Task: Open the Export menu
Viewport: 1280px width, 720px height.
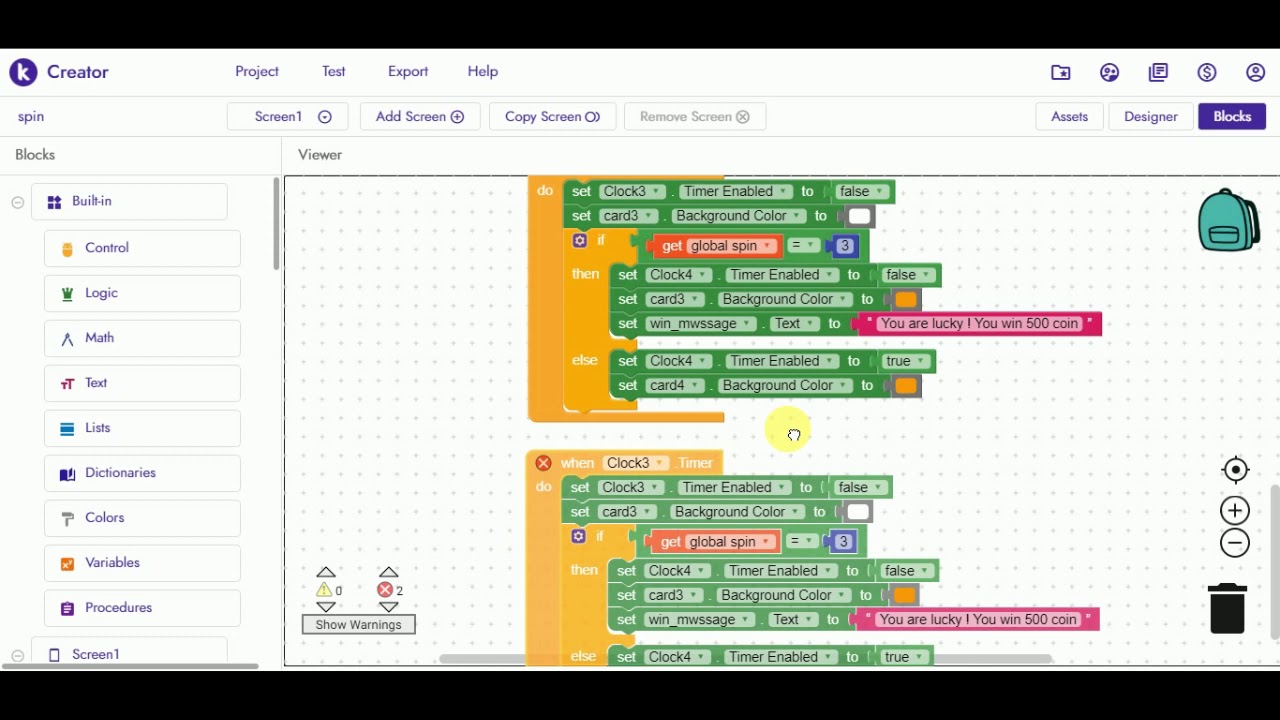Action: coord(408,72)
